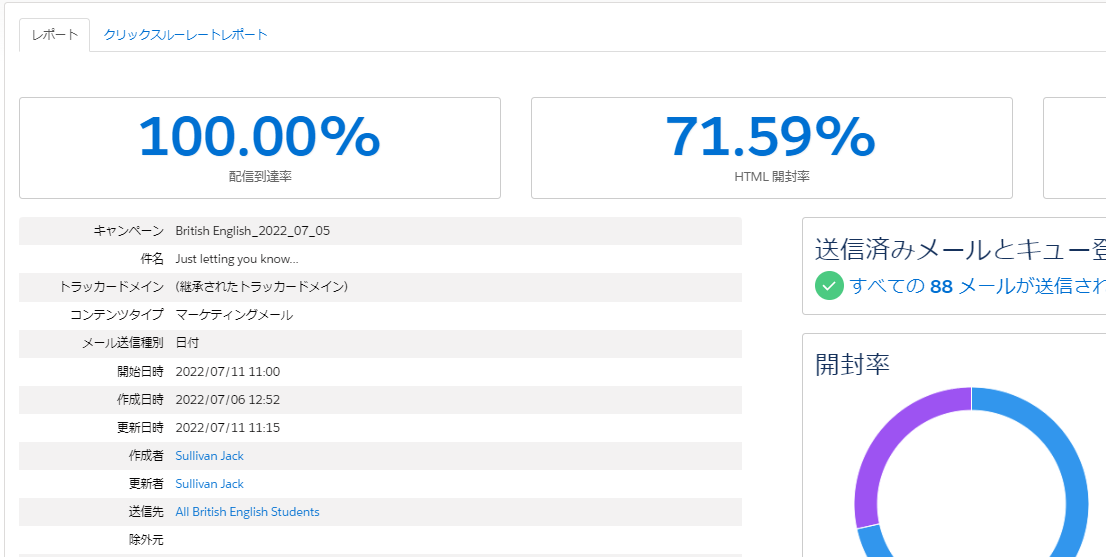The width and height of the screenshot is (1106, 557).
Task: Click the 作成日時 field label
Action: 140,400
